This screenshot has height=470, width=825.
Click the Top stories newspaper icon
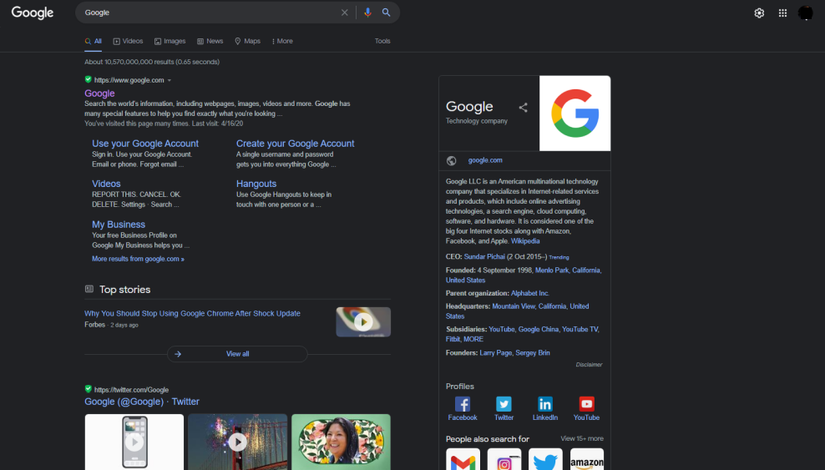[x=89, y=289]
